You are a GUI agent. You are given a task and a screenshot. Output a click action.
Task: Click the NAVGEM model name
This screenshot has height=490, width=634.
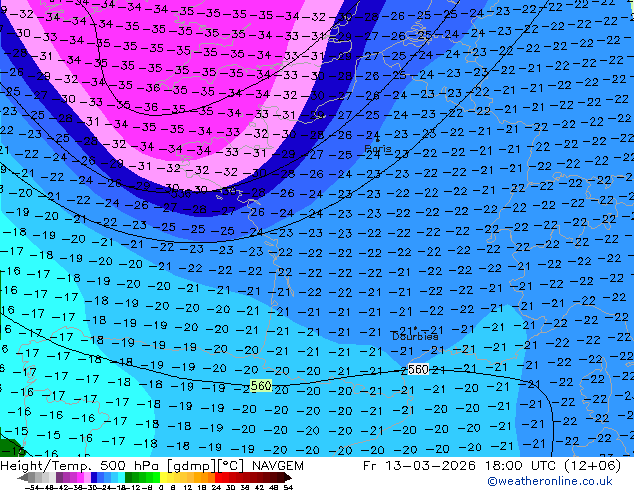278,466
